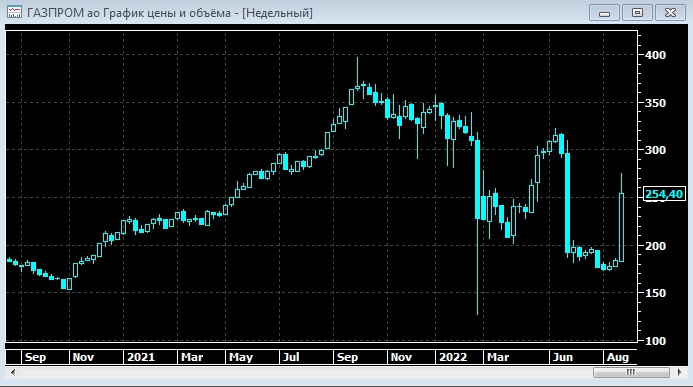
Task: Close the ГАЗПРОМ chart window
Action: click(670, 12)
